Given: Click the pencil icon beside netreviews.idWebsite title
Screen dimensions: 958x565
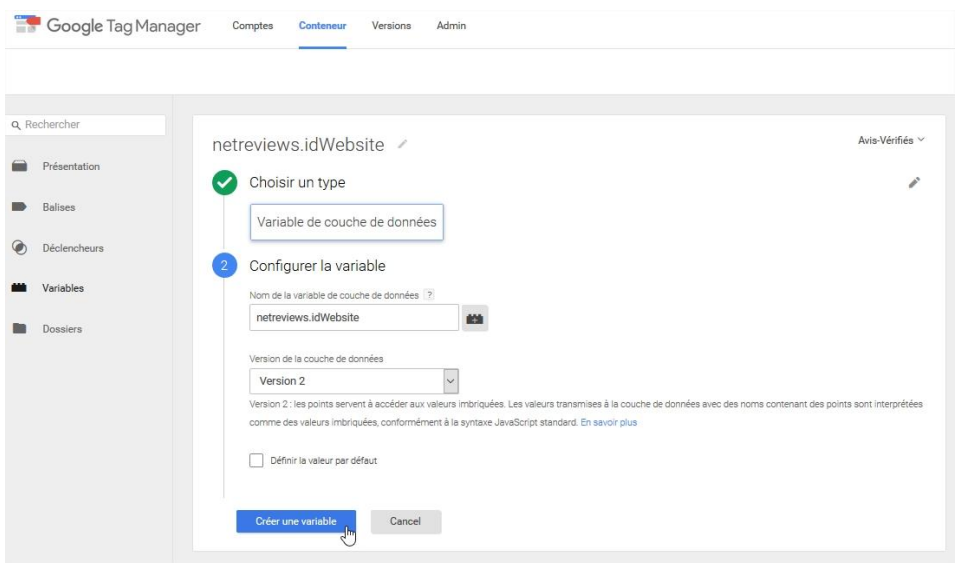Looking at the screenshot, I should [x=402, y=144].
